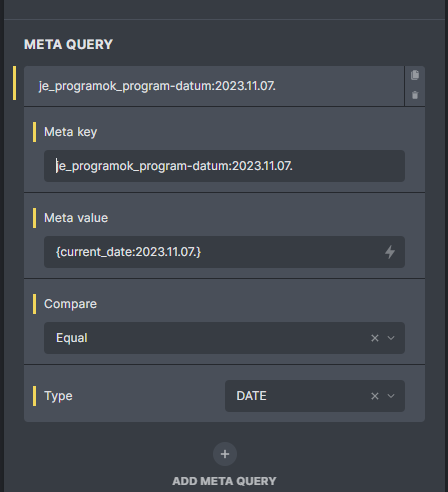Delete the meta query using trash icon
This screenshot has width=448, height=492.
[x=415, y=95]
